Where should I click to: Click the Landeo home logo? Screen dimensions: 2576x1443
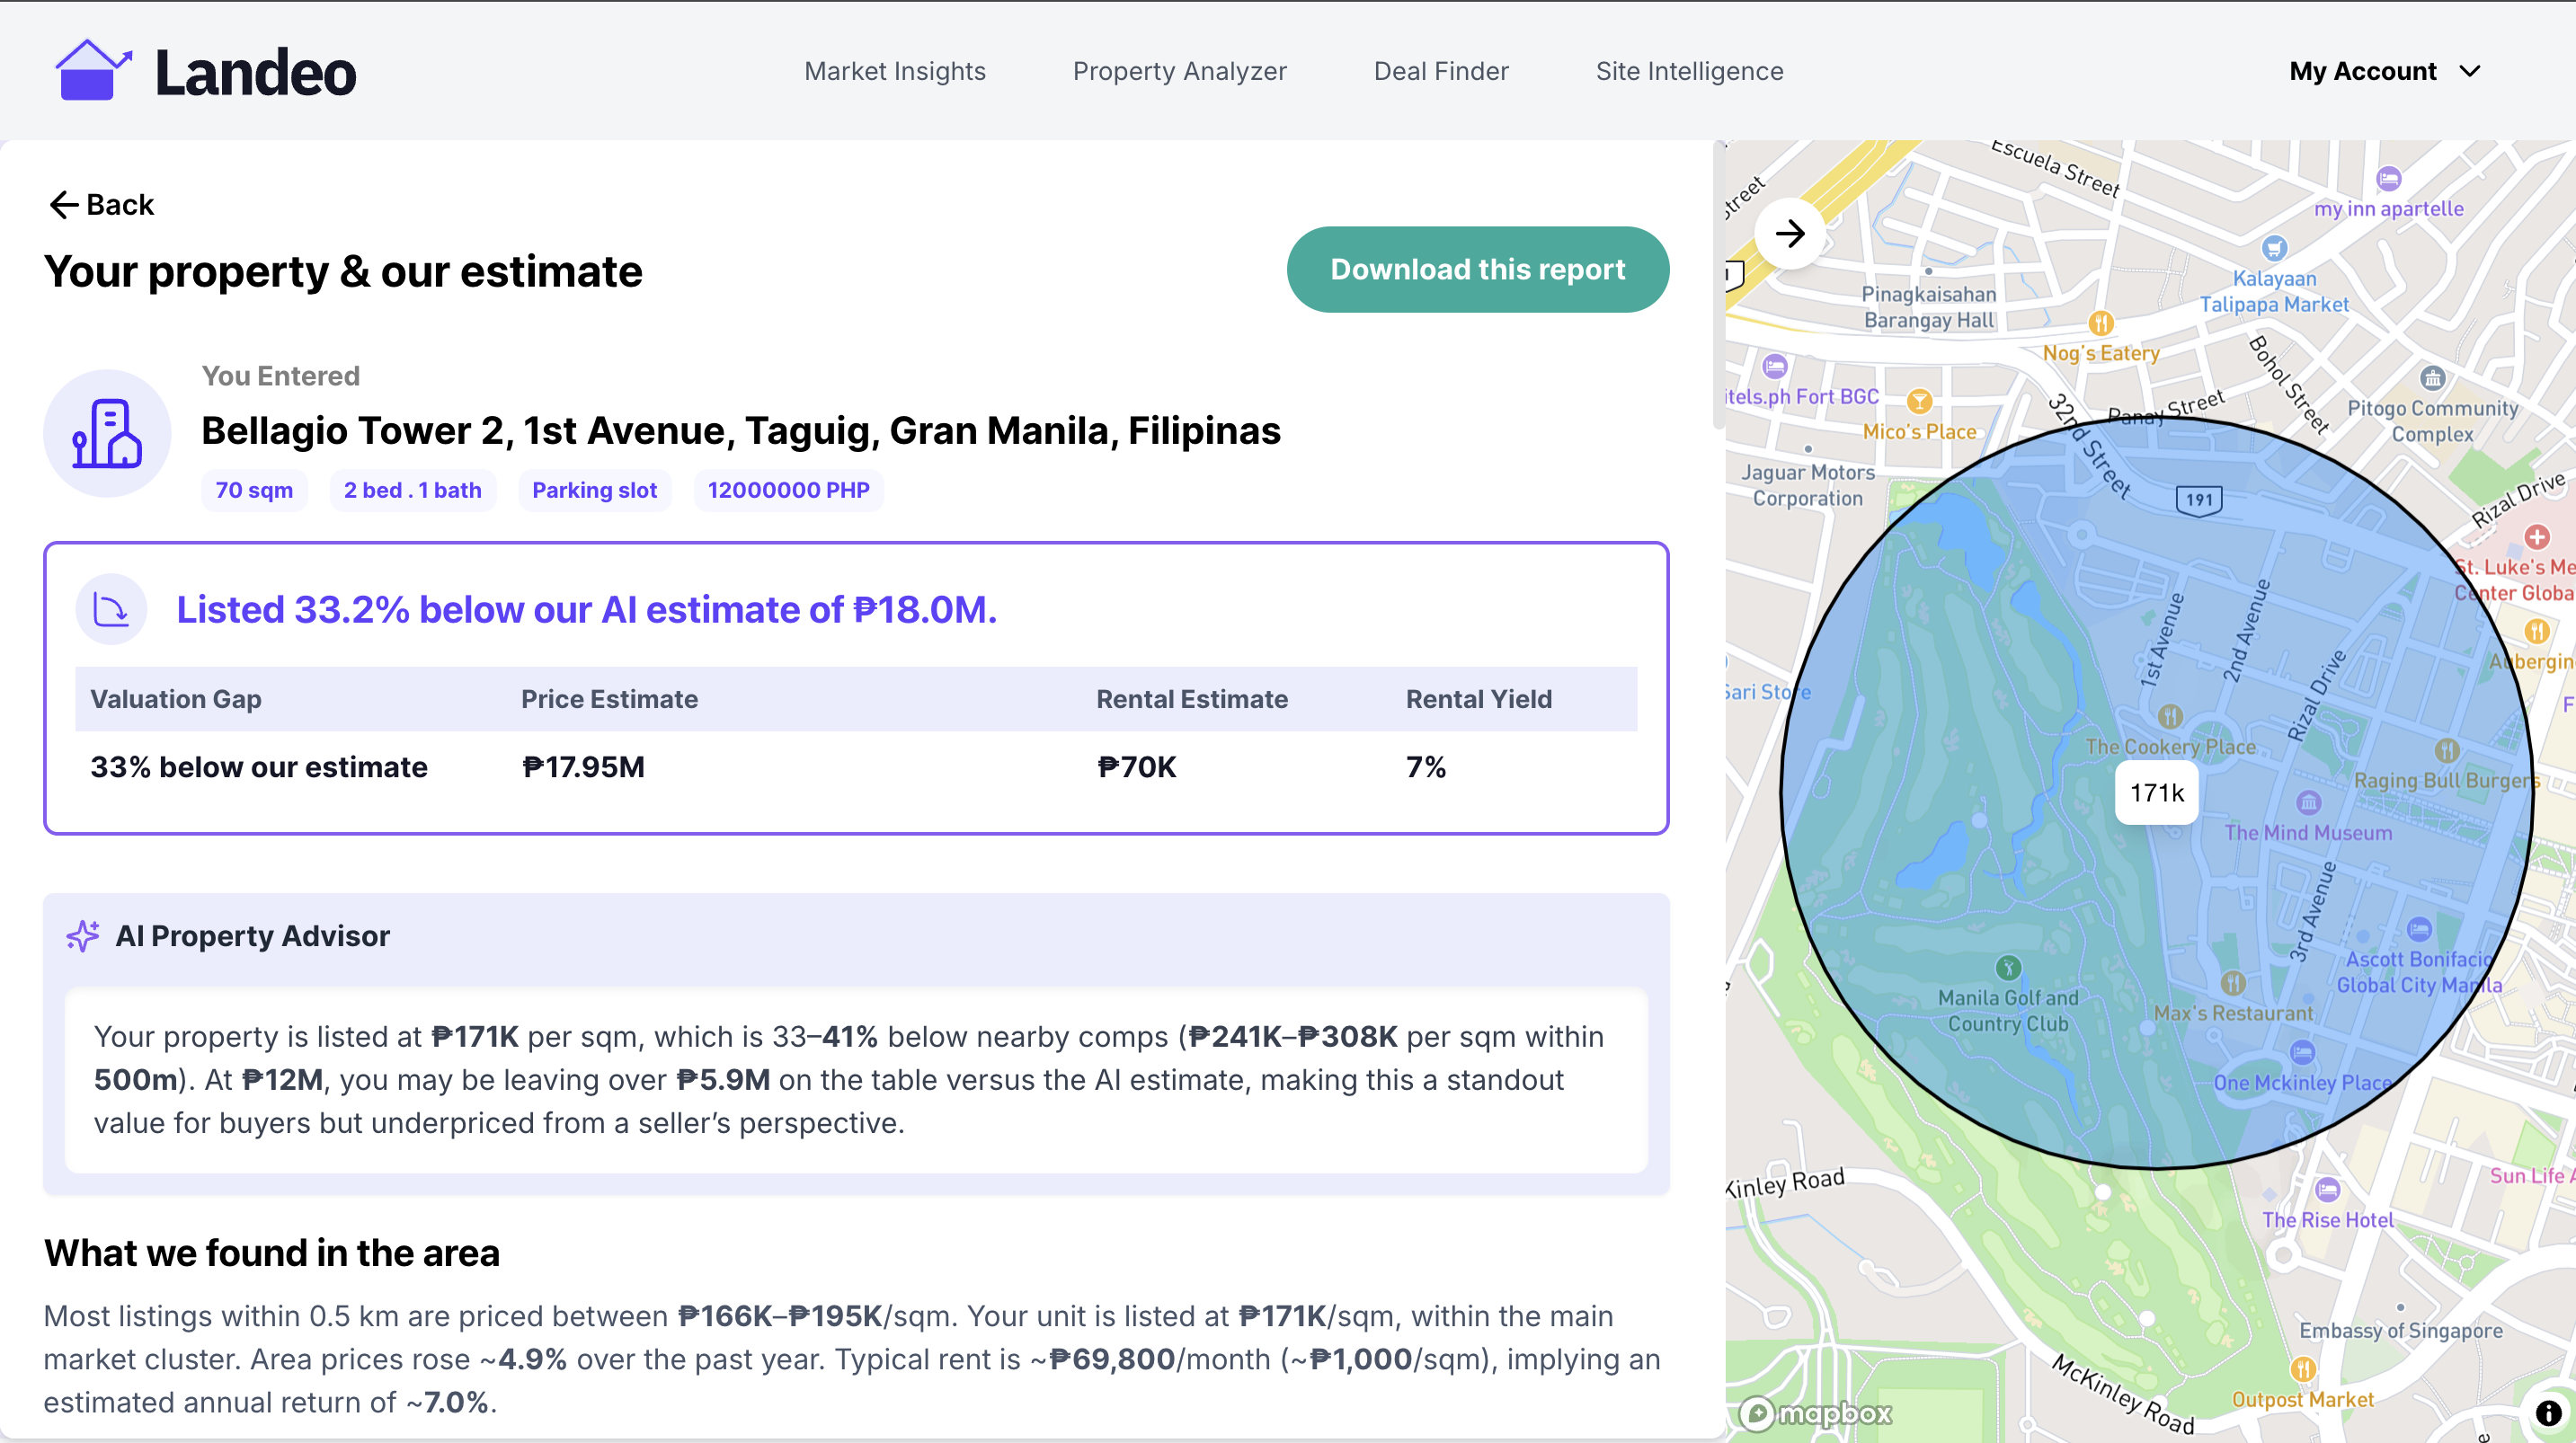coord(205,70)
